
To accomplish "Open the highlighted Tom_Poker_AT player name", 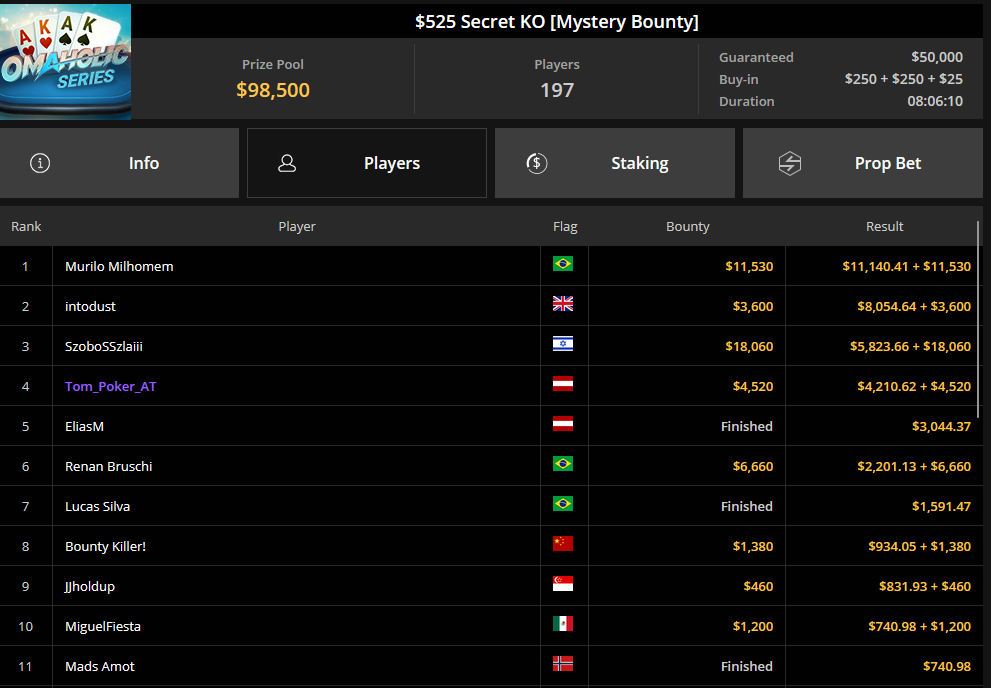I will (110, 387).
